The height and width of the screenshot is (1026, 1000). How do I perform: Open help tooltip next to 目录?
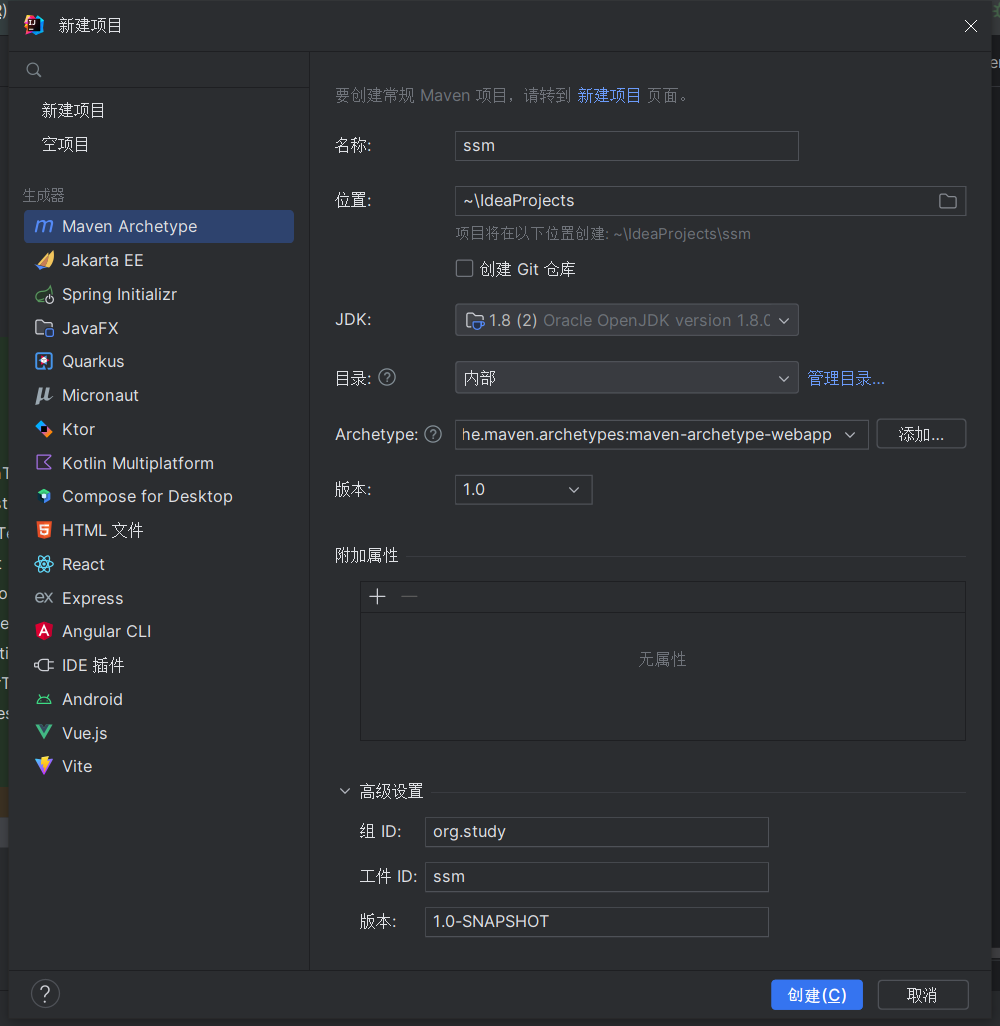click(387, 378)
